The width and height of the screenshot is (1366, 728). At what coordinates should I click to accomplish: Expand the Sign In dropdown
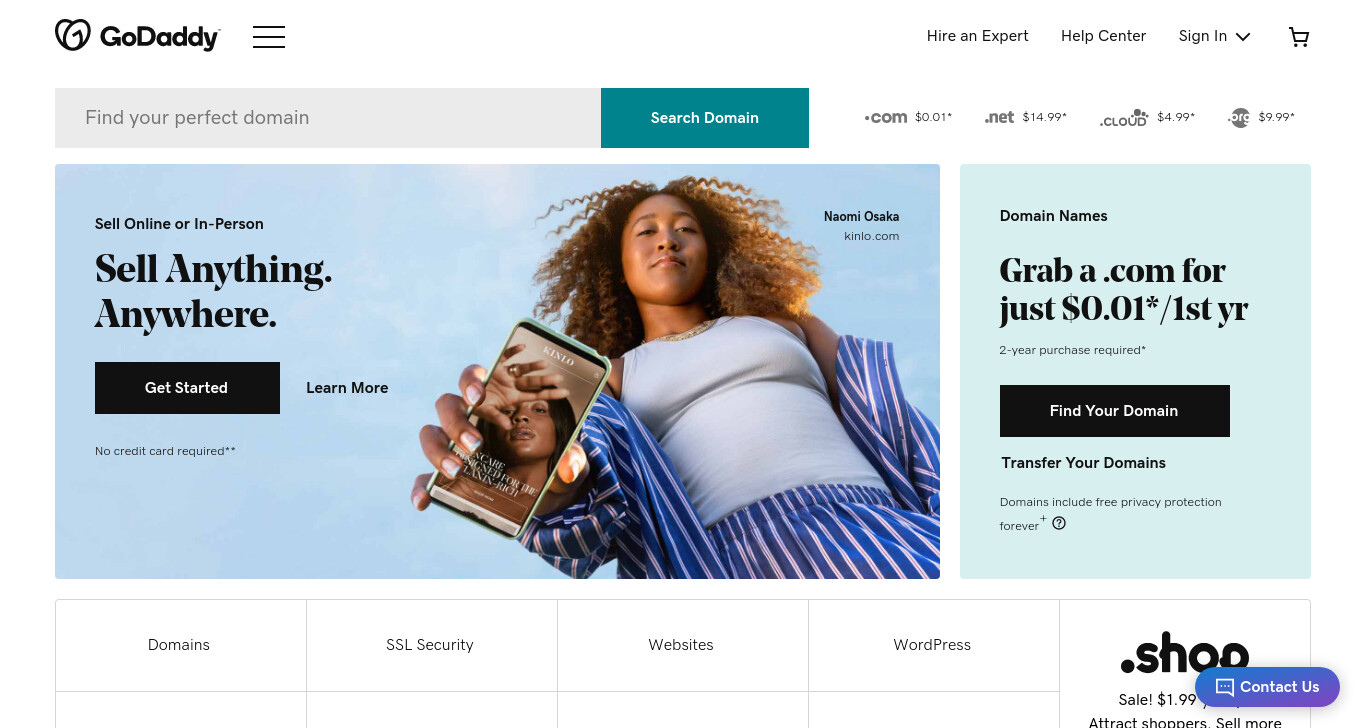1214,36
